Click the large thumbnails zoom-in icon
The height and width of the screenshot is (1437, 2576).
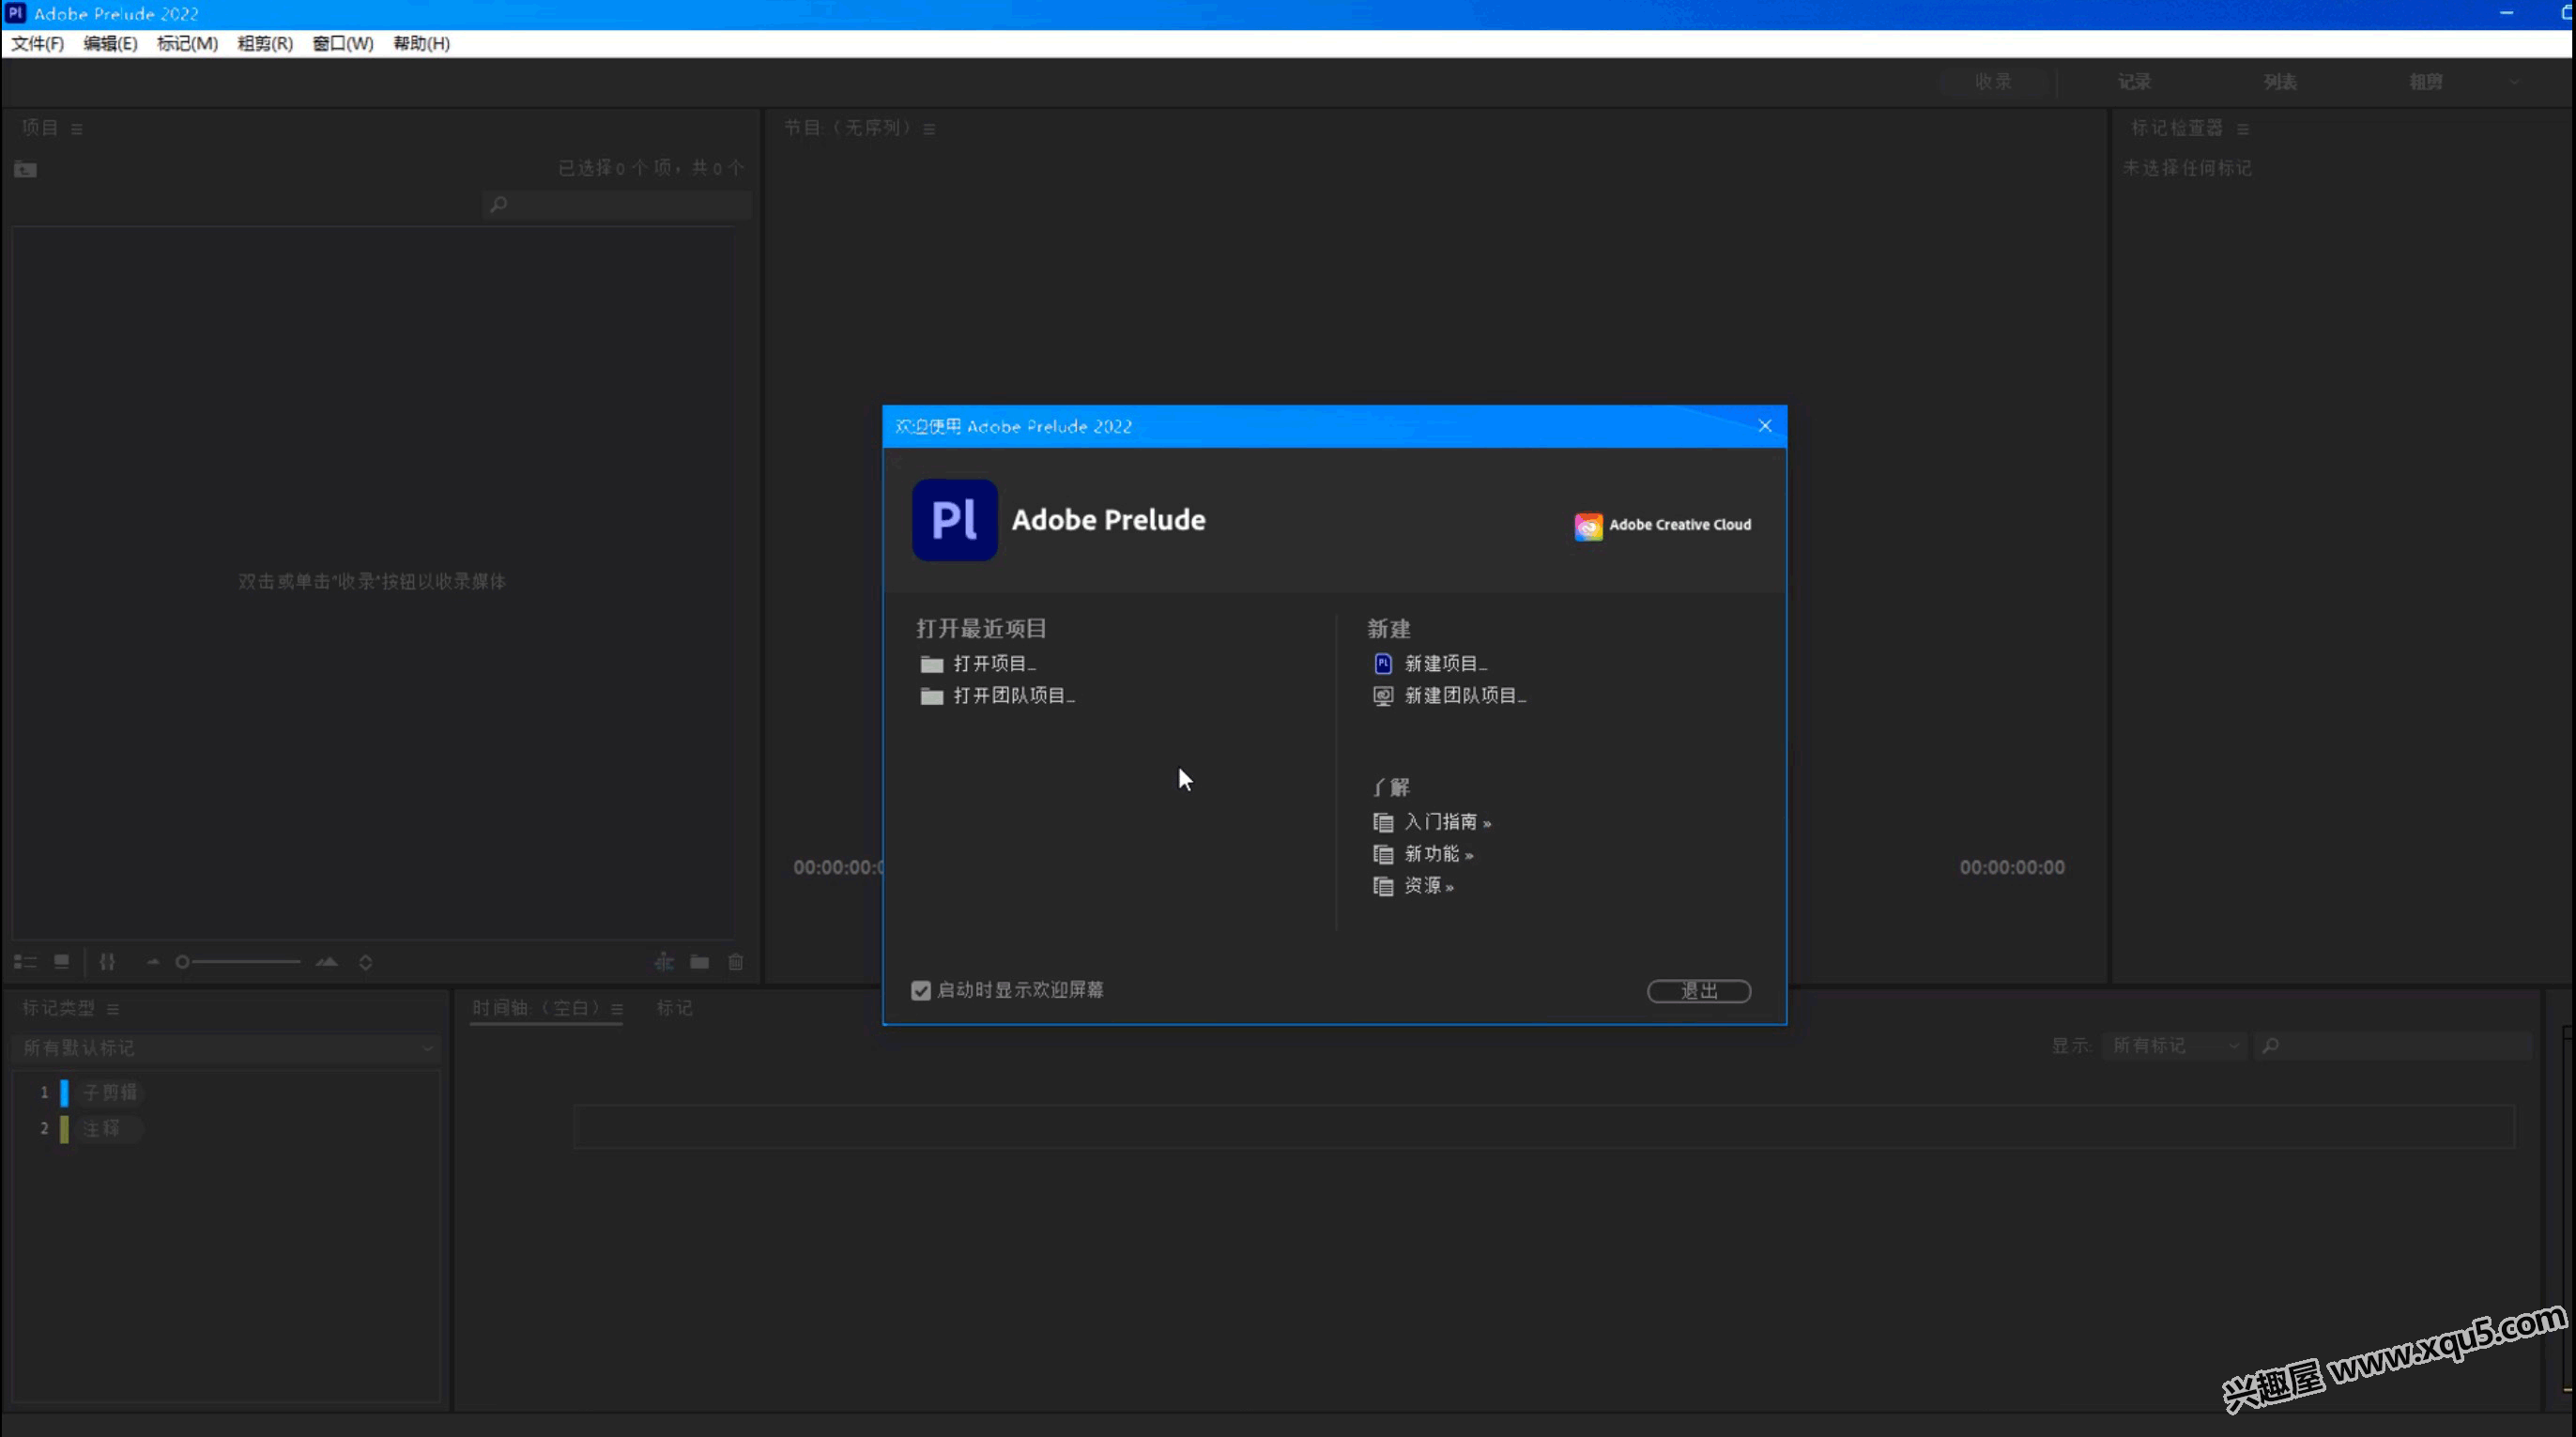327,962
